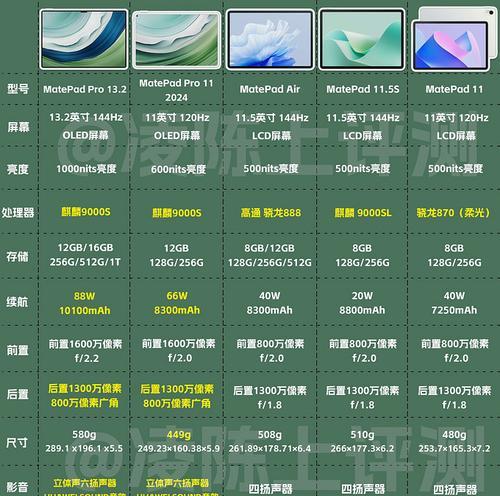This screenshot has width=500, height=496.
Task: Click the MatePad Pro 13.2 tablet image
Action: click(84, 39)
